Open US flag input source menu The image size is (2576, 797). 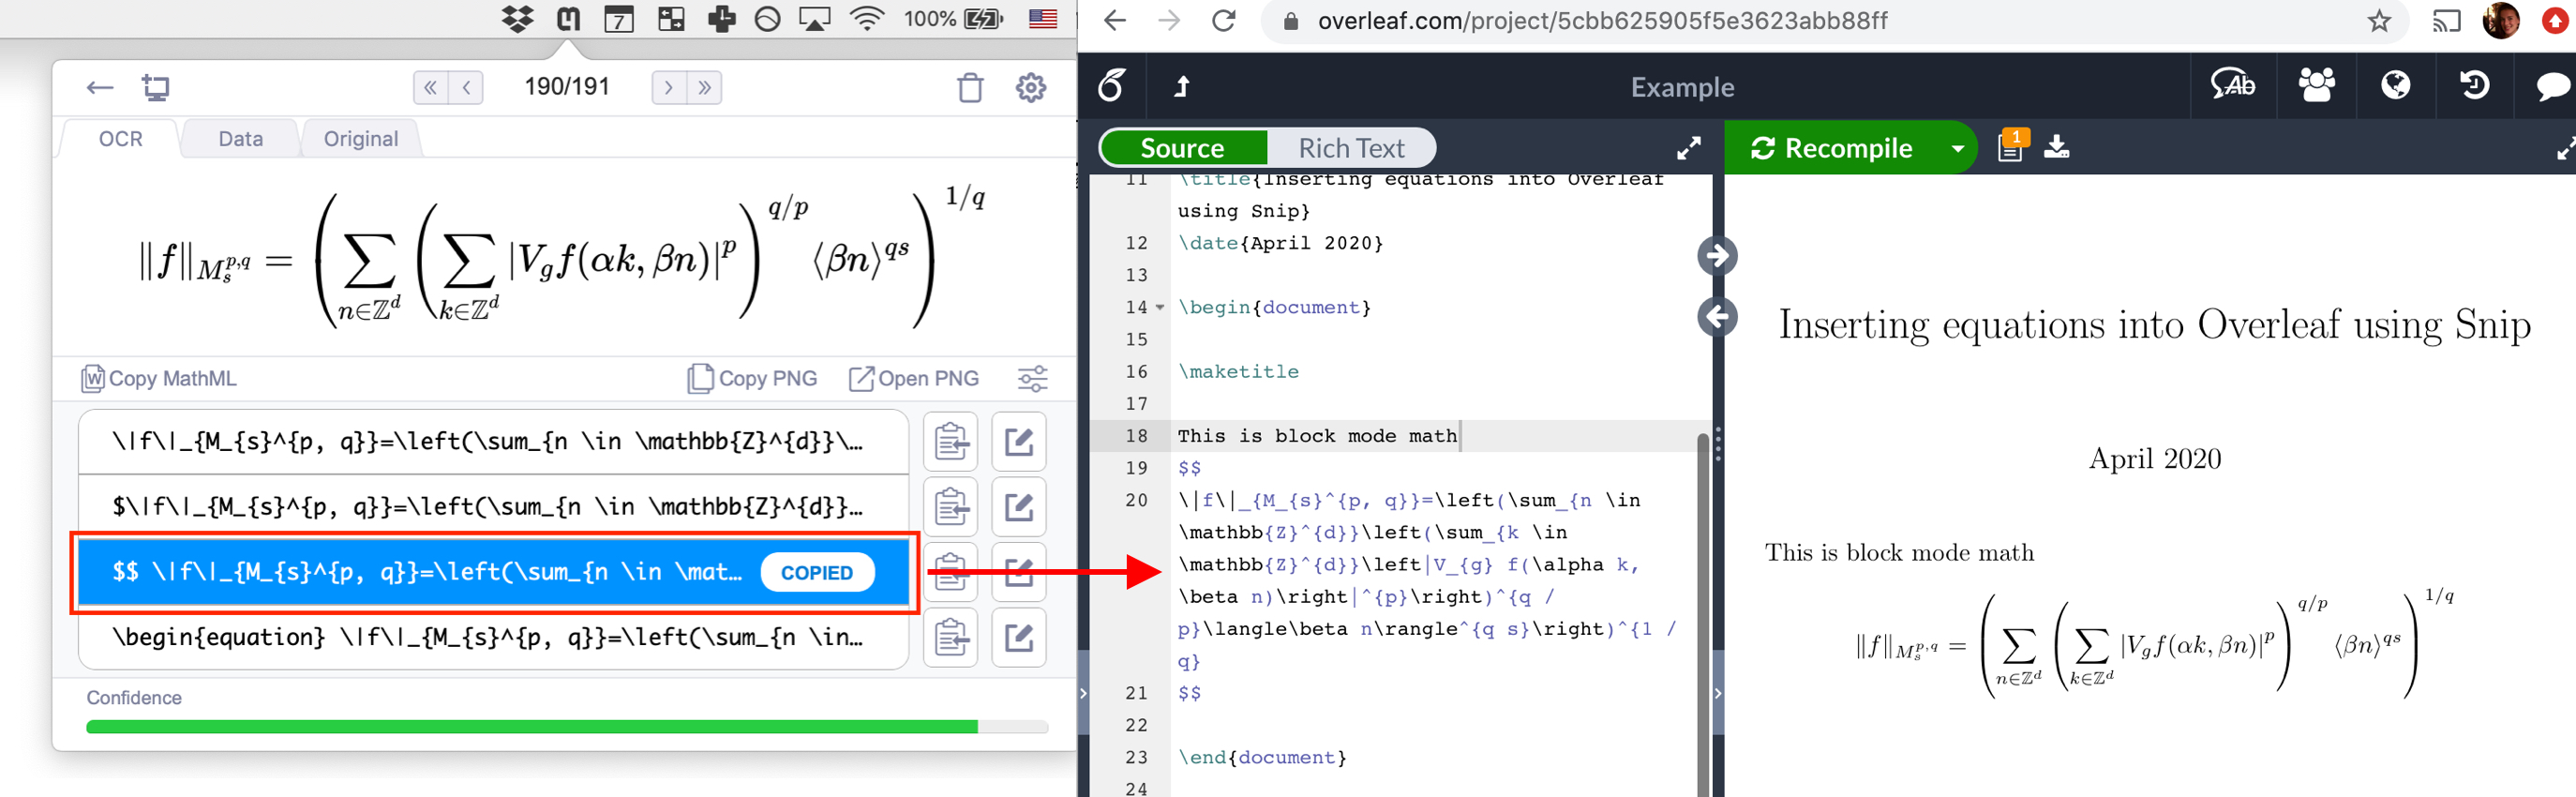click(1043, 19)
